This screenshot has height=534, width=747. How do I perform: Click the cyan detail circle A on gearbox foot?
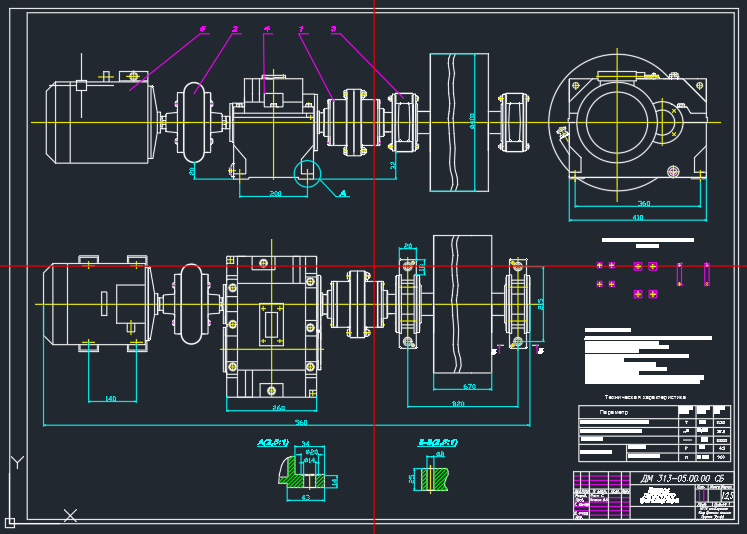click(307, 174)
